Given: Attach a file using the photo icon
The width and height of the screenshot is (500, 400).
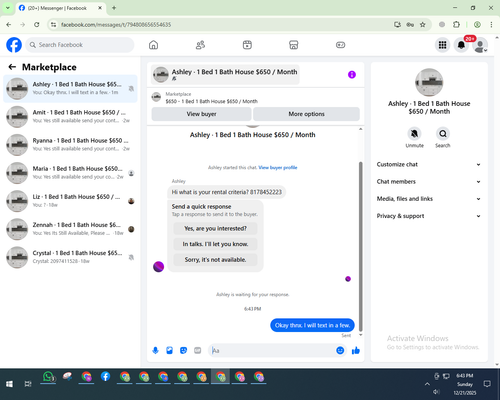Looking at the screenshot, I should [169, 350].
